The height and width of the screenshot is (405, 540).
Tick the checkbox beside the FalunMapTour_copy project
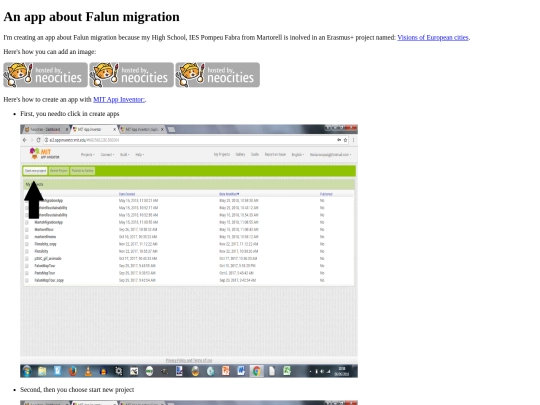27,280
